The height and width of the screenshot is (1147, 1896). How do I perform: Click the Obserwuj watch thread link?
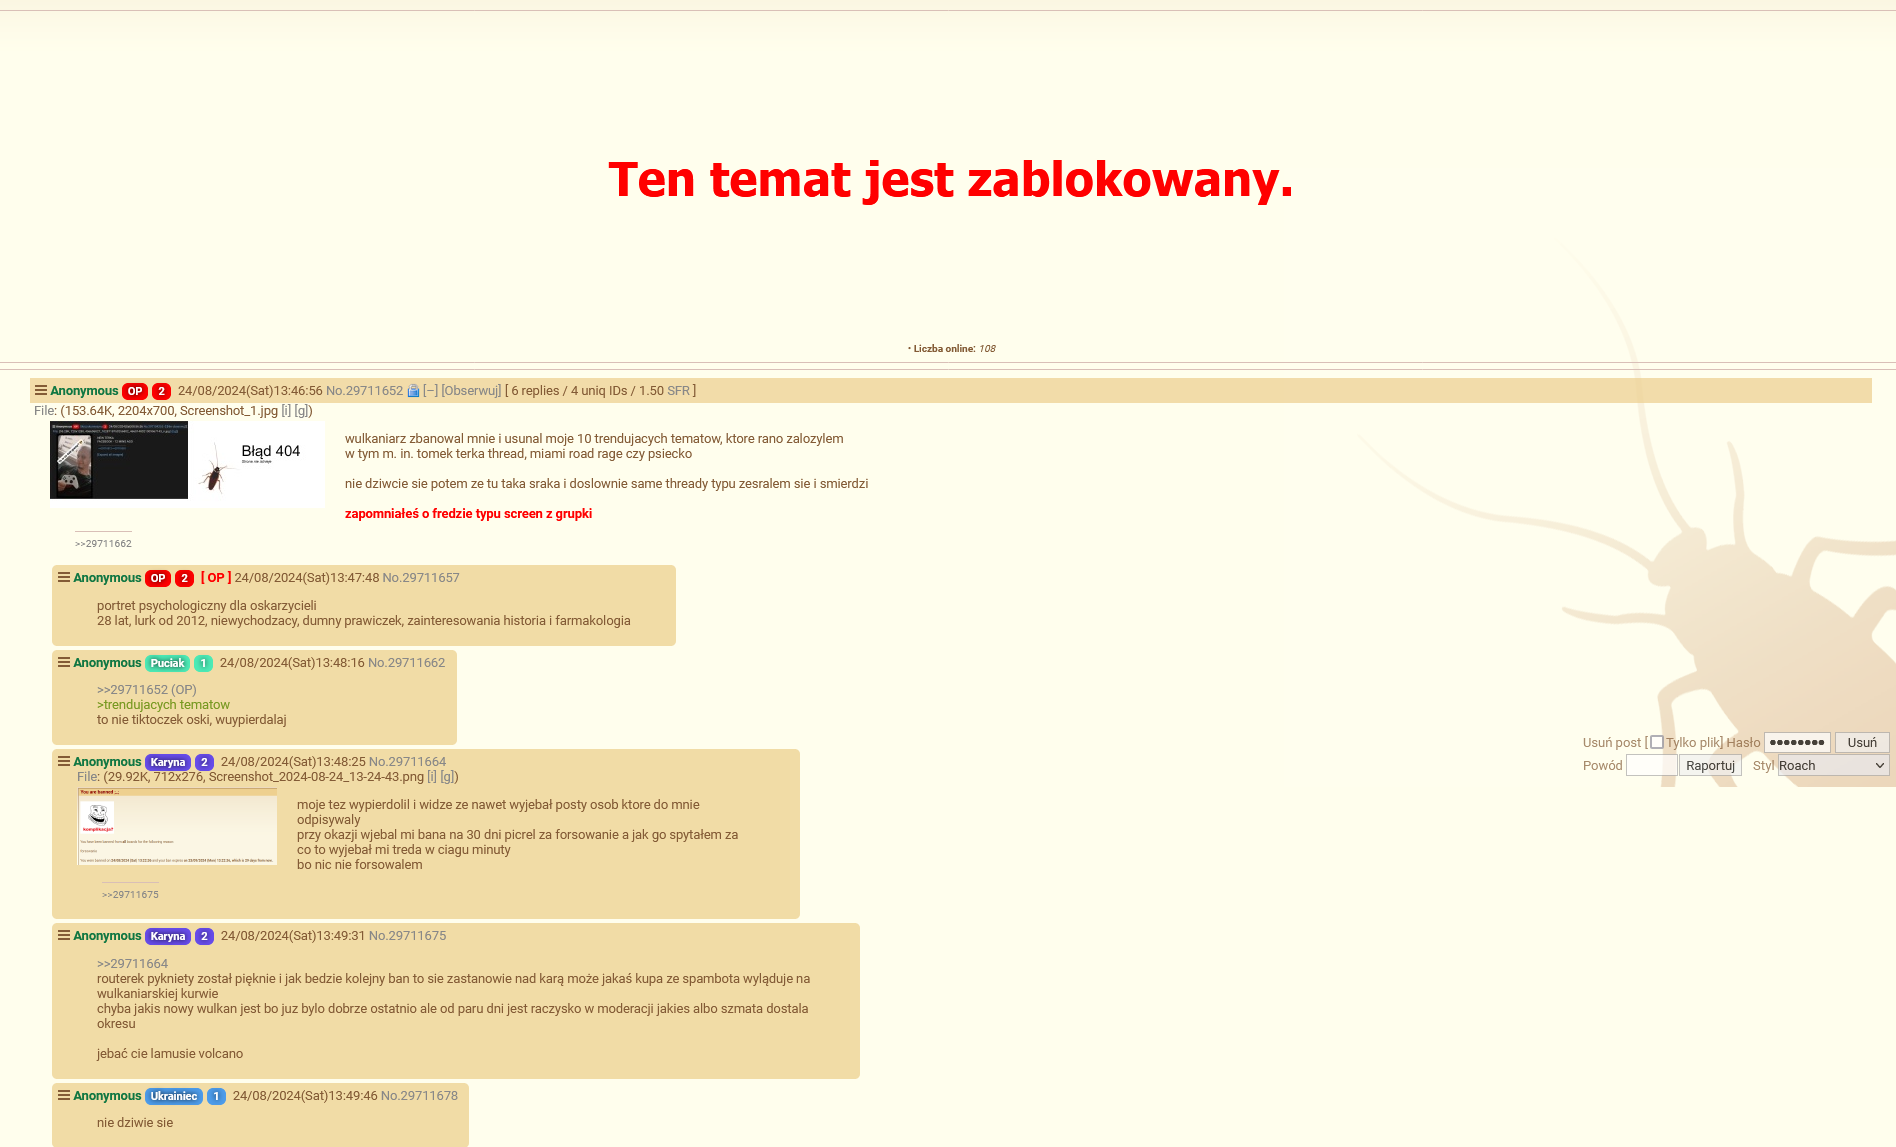click(471, 391)
